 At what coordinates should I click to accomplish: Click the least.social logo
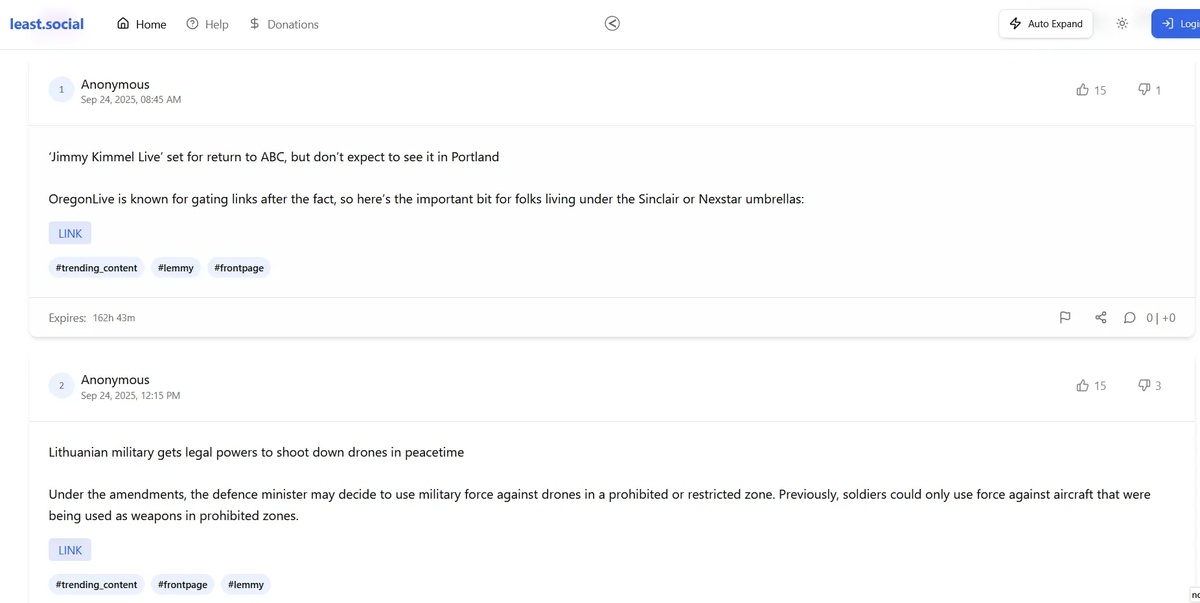point(47,24)
